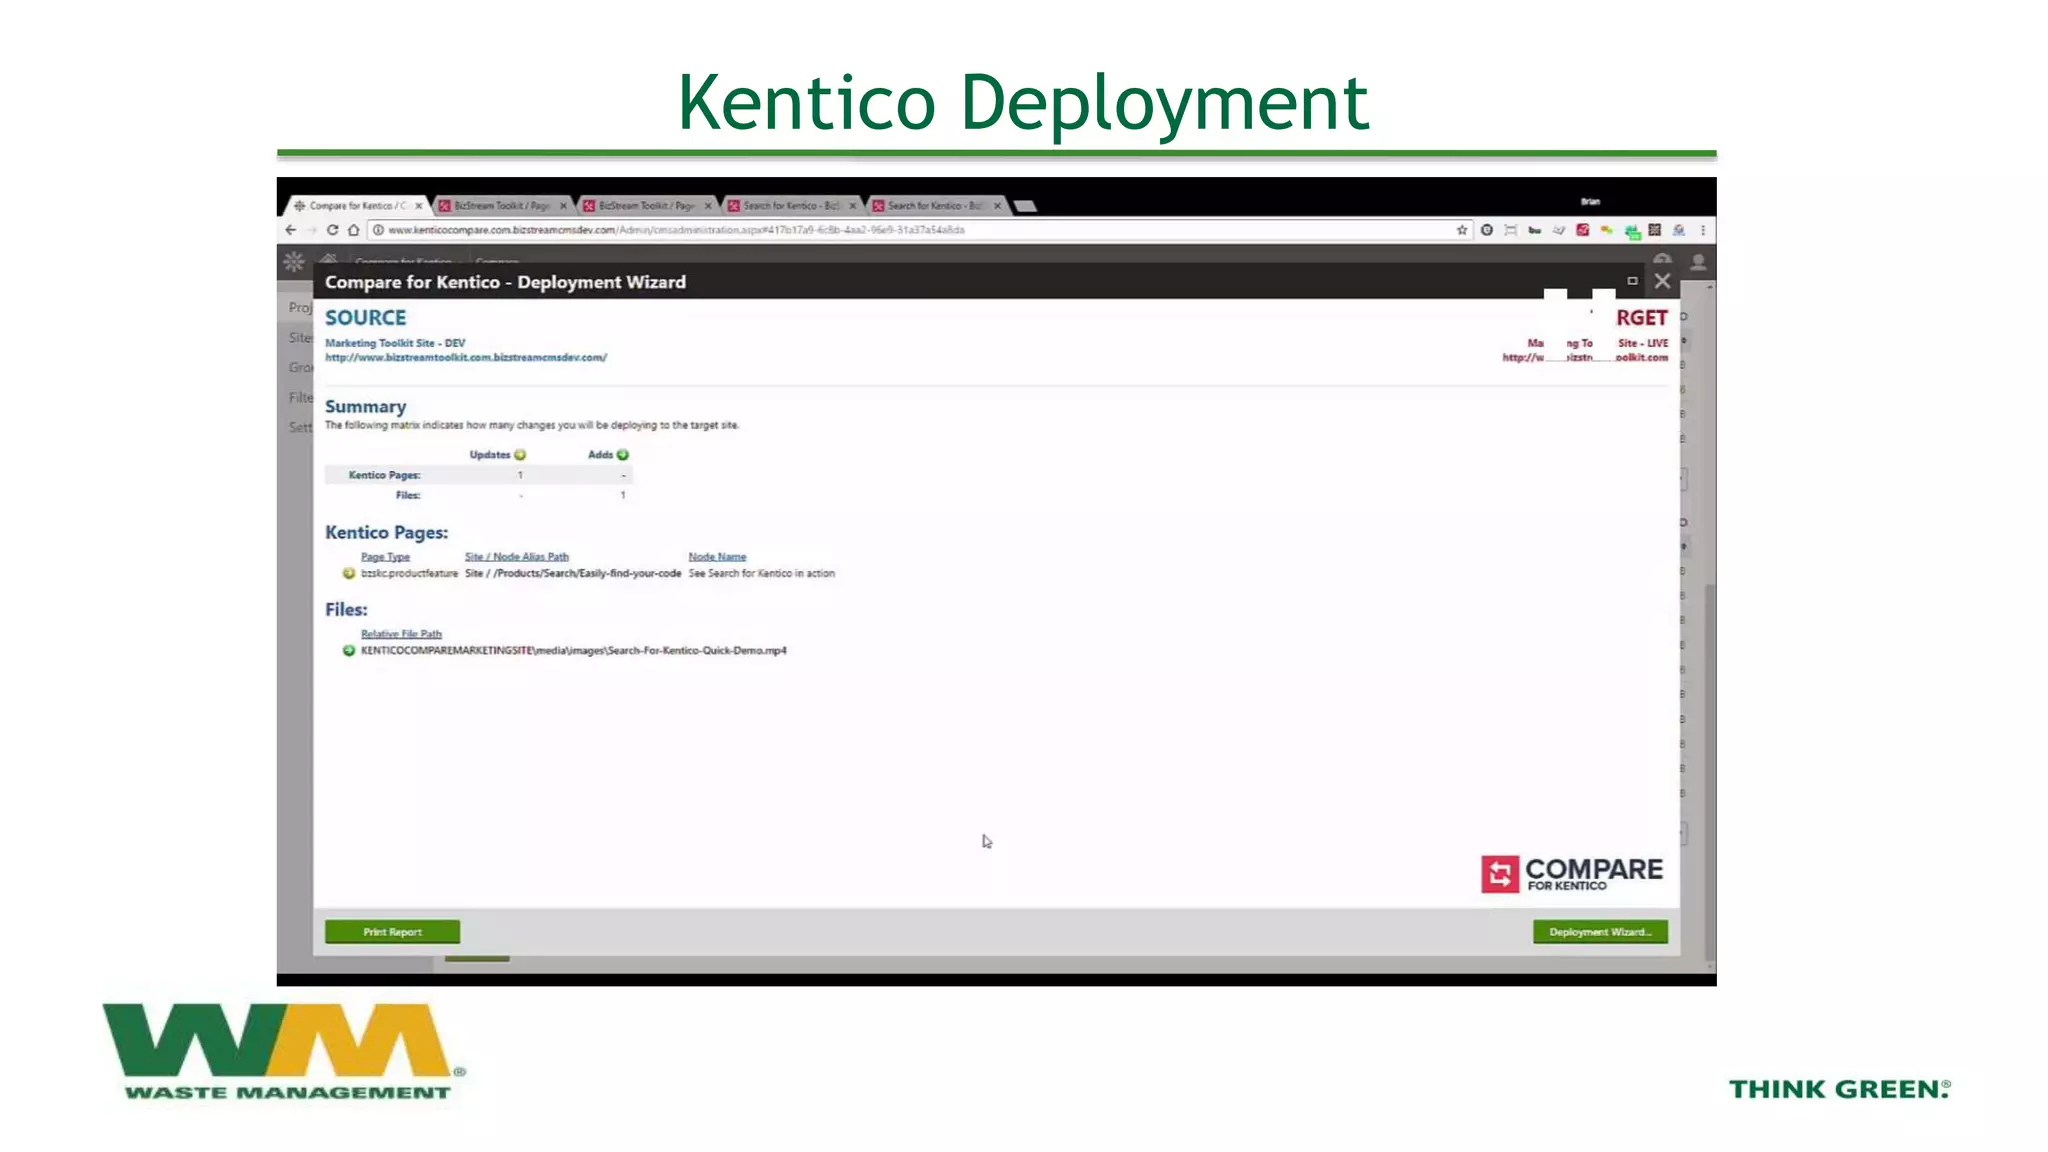2048x1152 pixels.
Task: Open the source bizstreamtoolkit DEV URL
Action: [466, 357]
